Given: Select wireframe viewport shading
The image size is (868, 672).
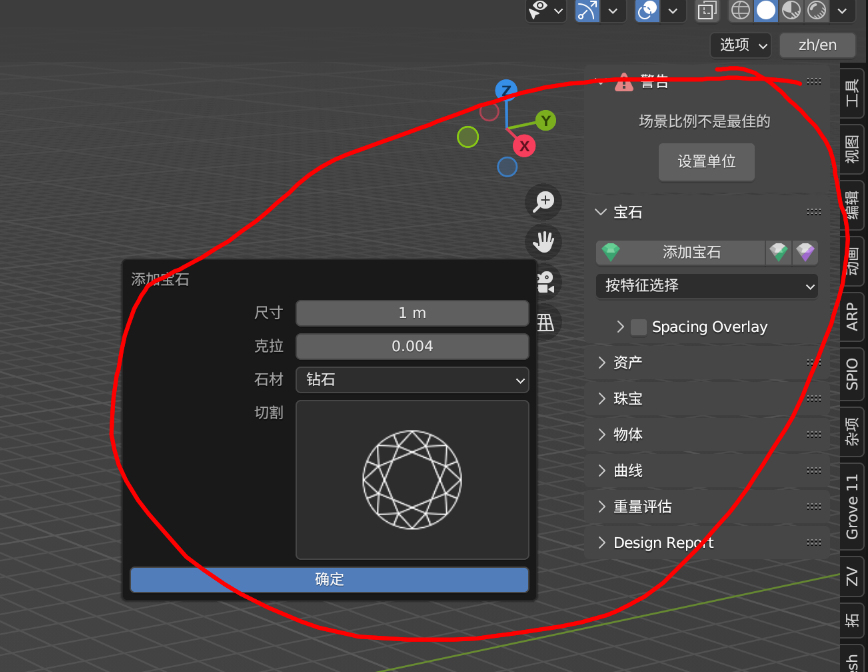Looking at the screenshot, I should click(x=740, y=10).
